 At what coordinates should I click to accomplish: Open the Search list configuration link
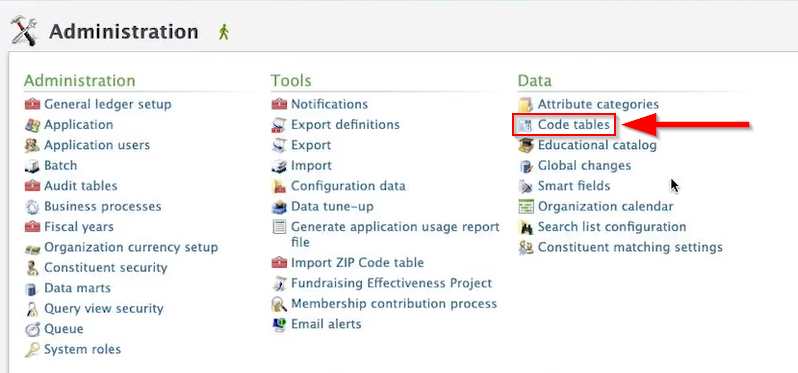[x=612, y=226]
